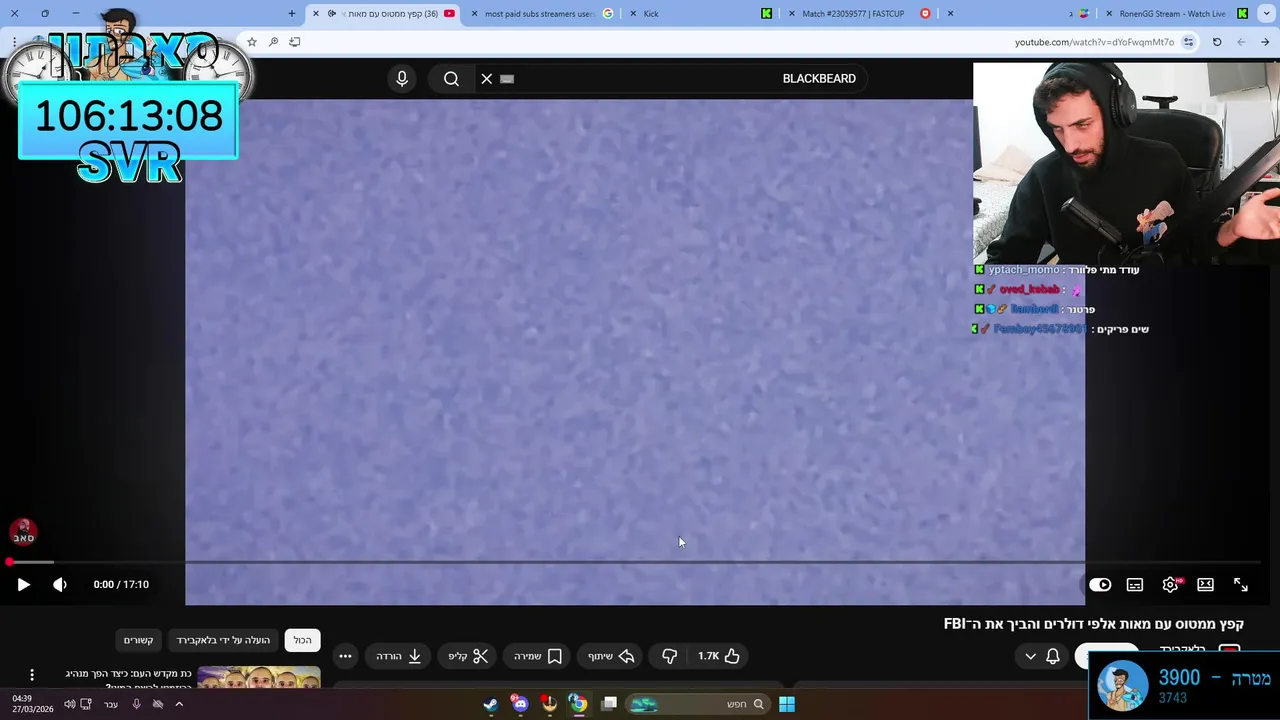Save the video using the שמירה button

click(x=538, y=656)
